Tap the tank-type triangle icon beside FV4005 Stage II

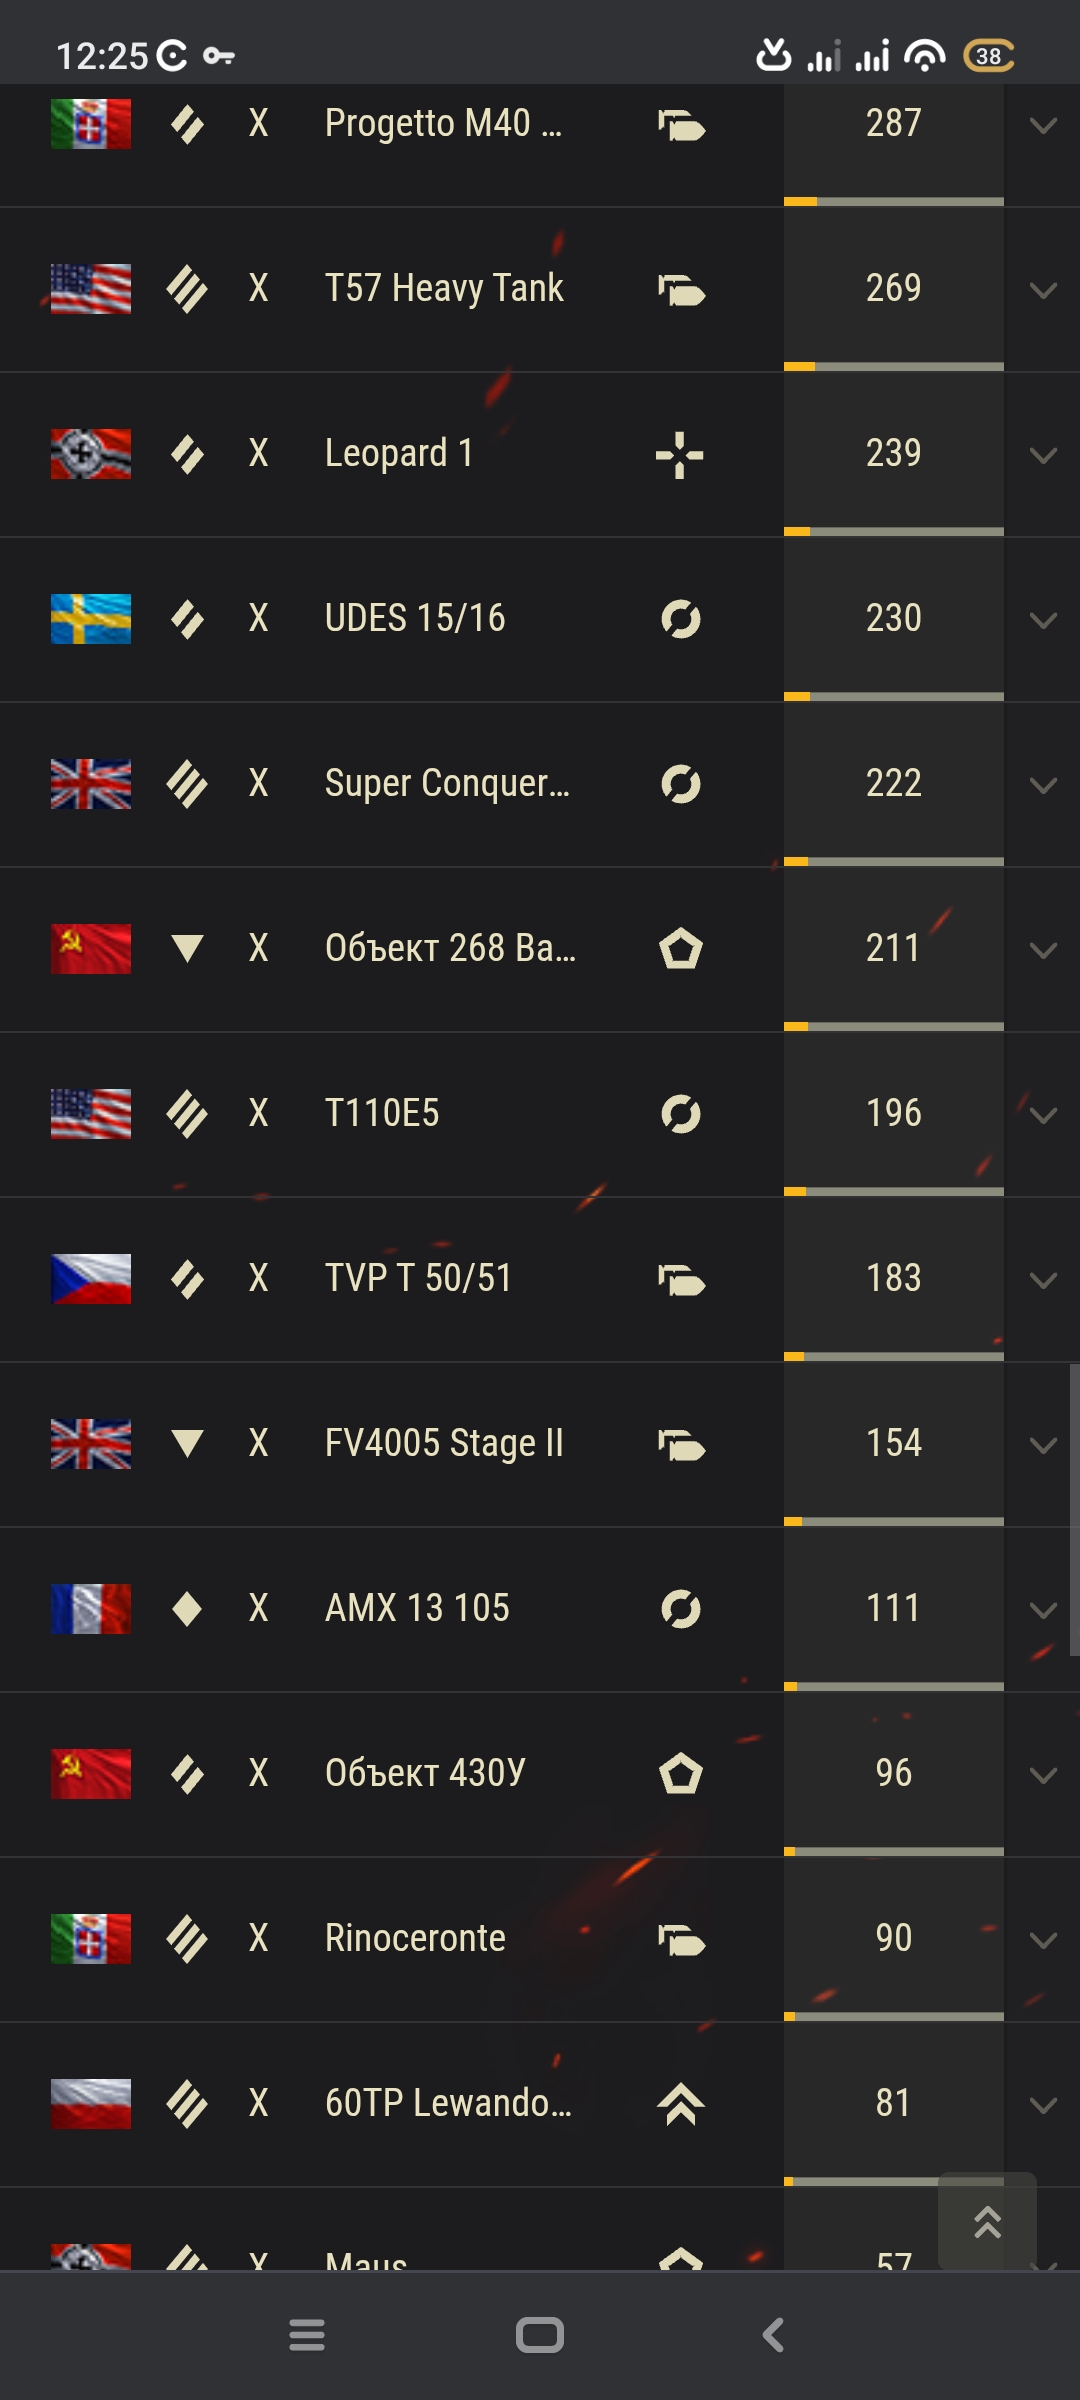click(187, 1443)
